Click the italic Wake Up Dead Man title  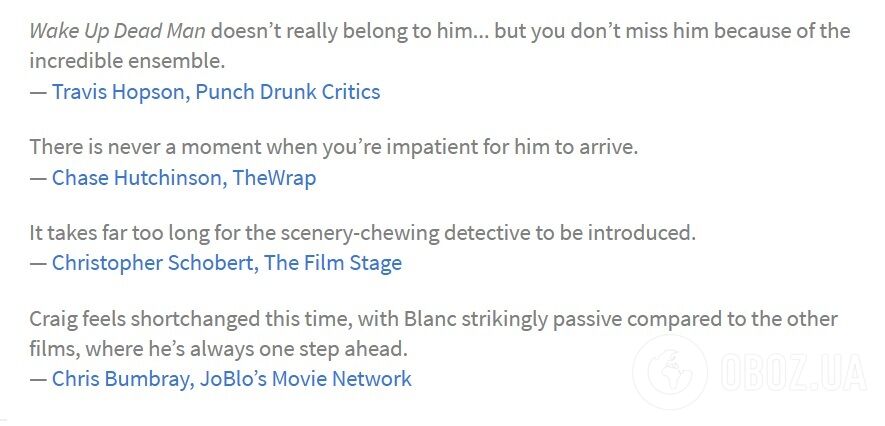[x=118, y=30]
